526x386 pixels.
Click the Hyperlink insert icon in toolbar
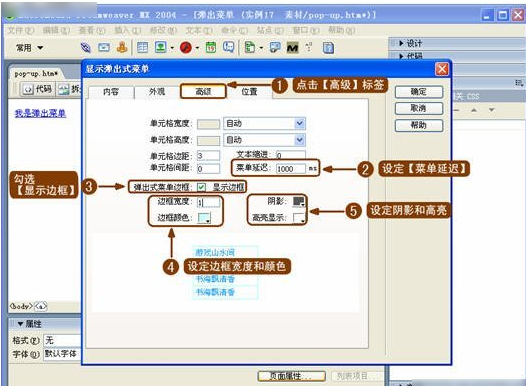(86, 48)
